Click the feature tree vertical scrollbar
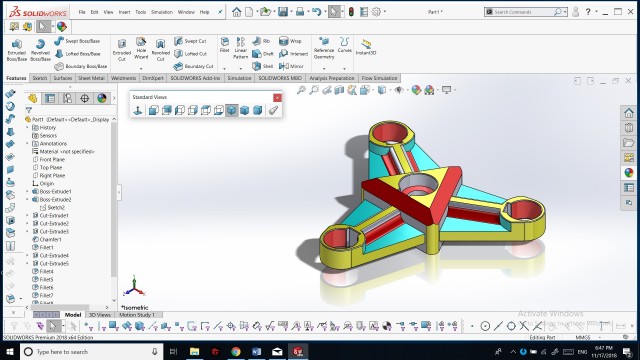 pyautogui.click(x=114, y=200)
